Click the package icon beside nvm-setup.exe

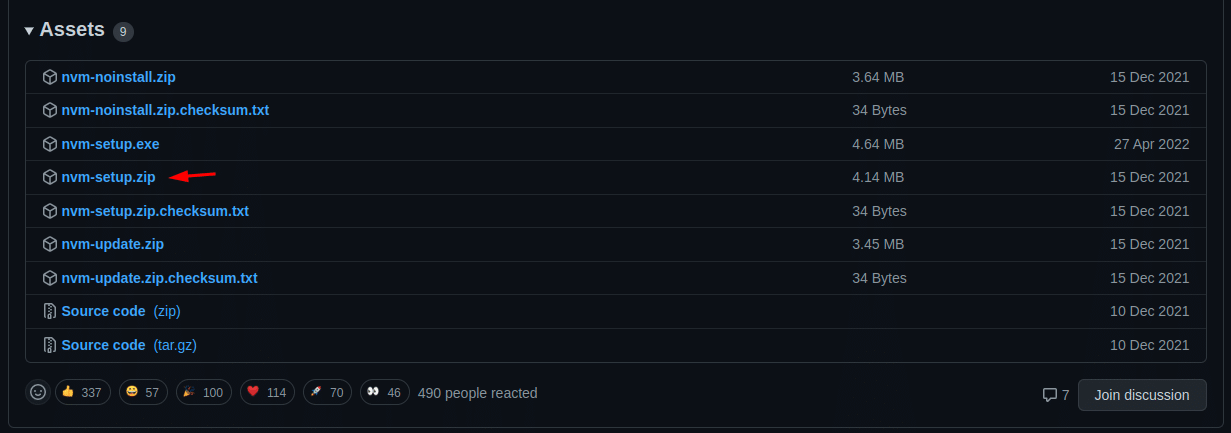(50, 144)
